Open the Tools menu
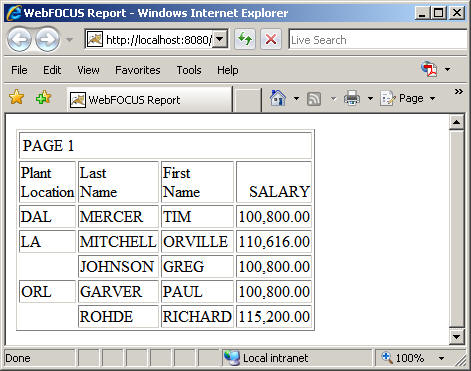Screen dimensions: 471x371 coord(189,70)
